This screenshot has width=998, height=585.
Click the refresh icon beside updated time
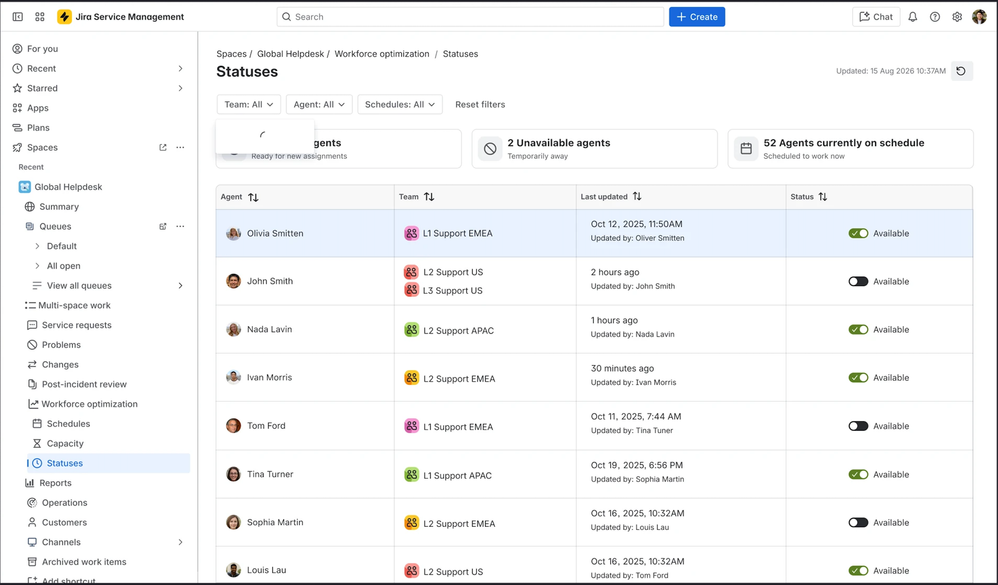[961, 71]
